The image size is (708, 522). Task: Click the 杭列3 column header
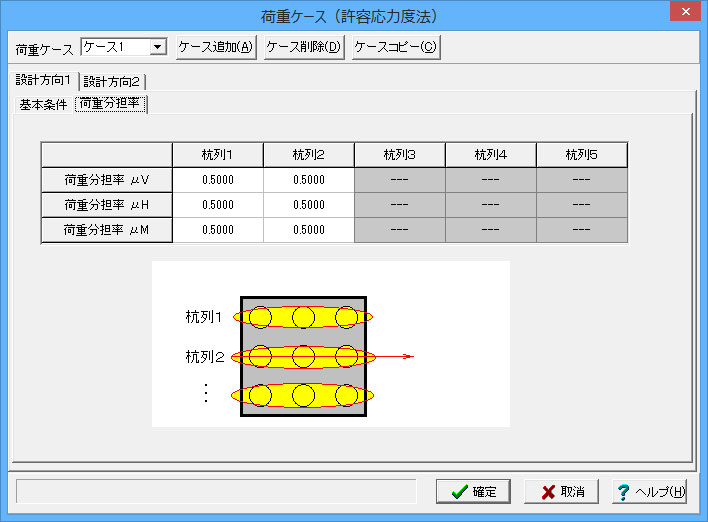click(x=400, y=155)
